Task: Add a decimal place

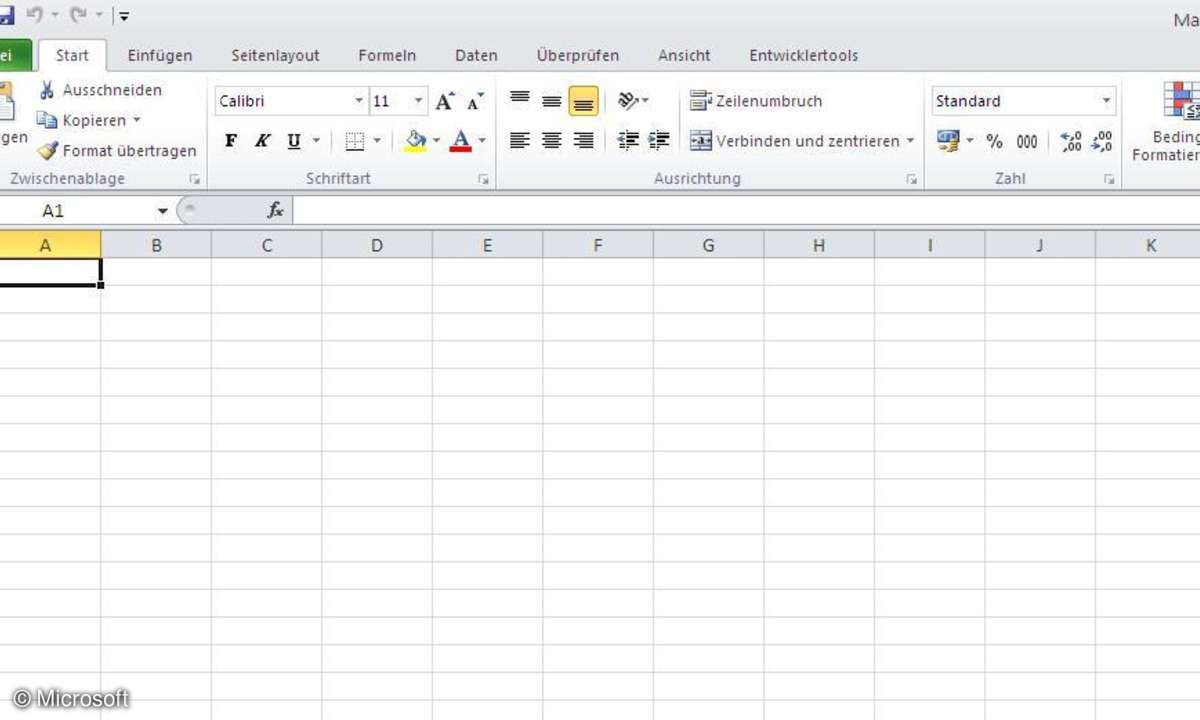Action: click(1071, 141)
